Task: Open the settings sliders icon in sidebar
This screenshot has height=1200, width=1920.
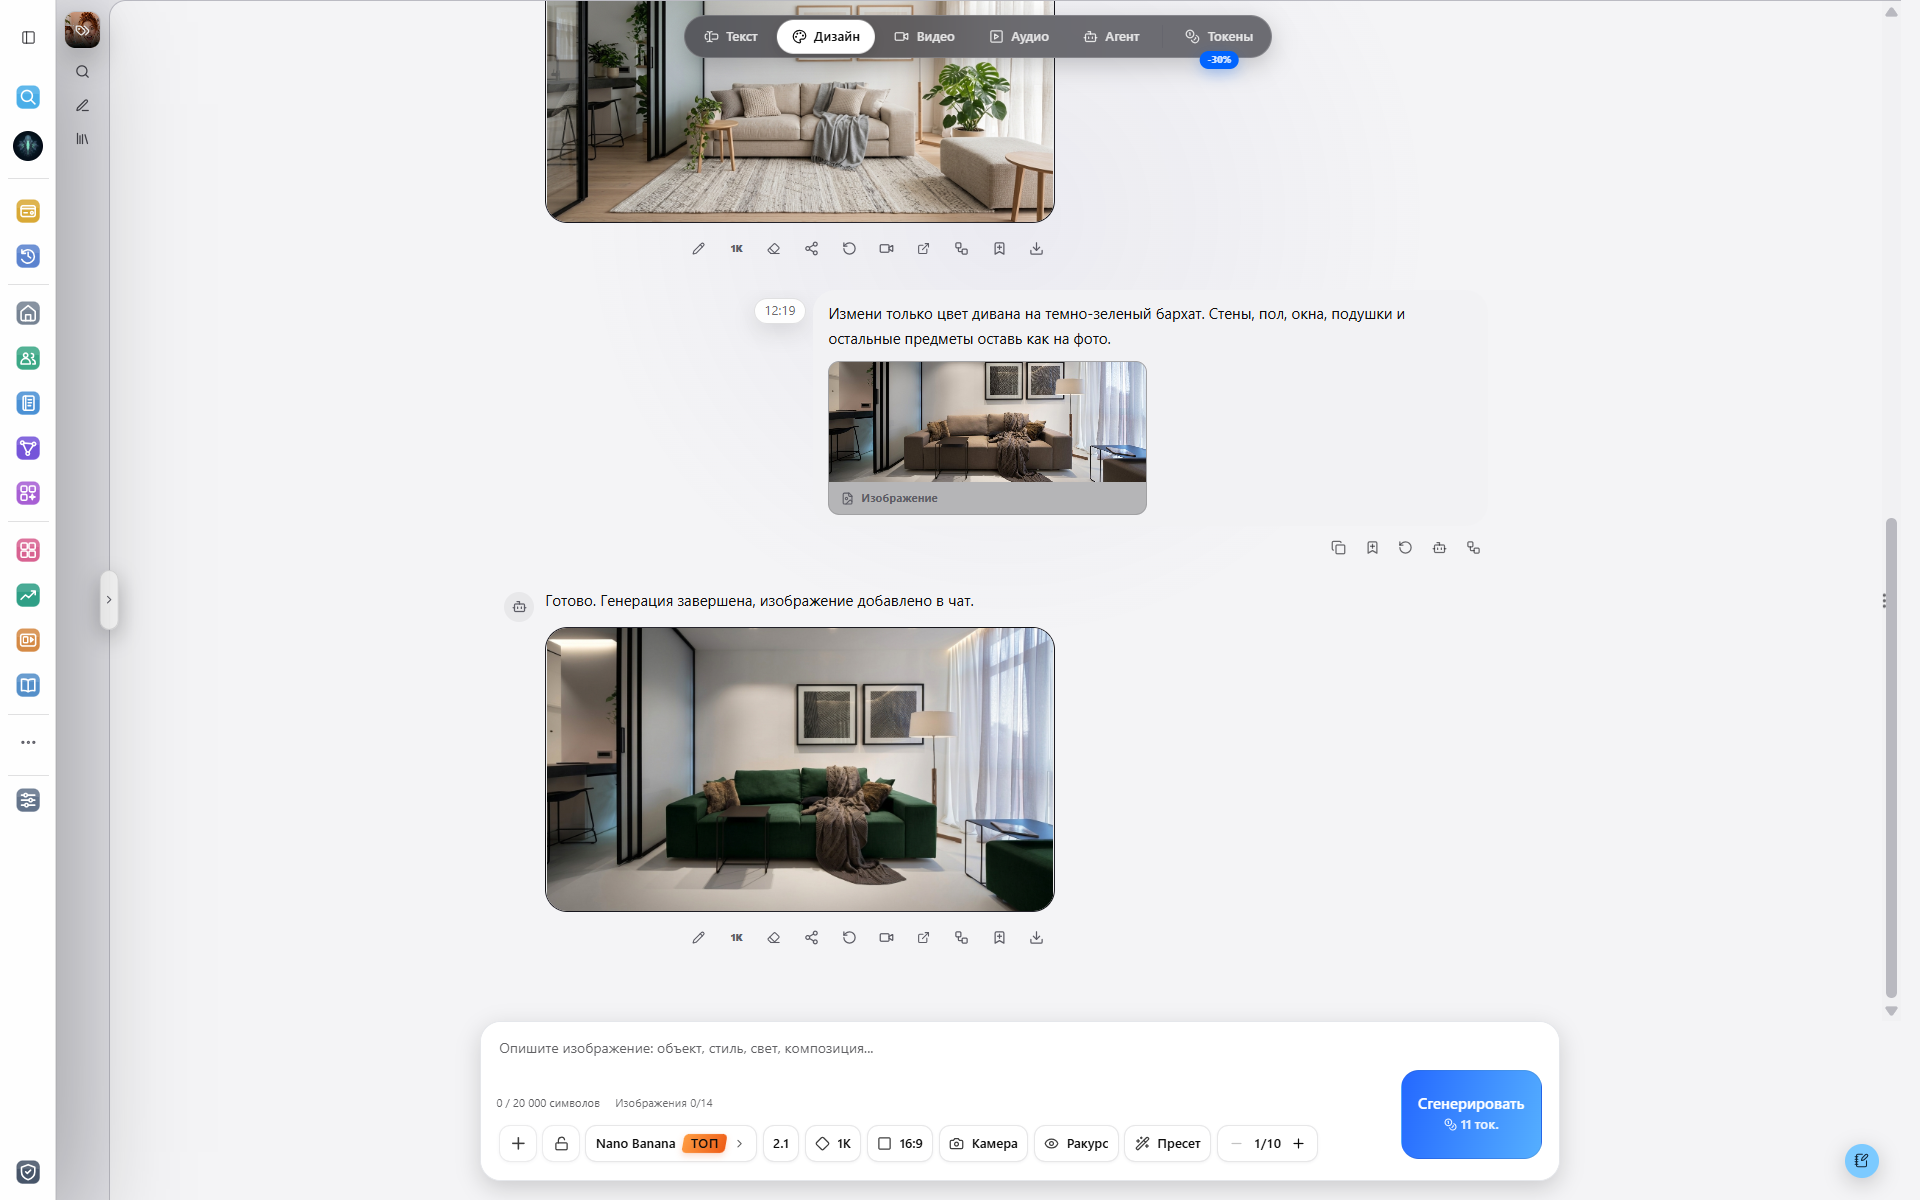Action: pyautogui.click(x=28, y=800)
